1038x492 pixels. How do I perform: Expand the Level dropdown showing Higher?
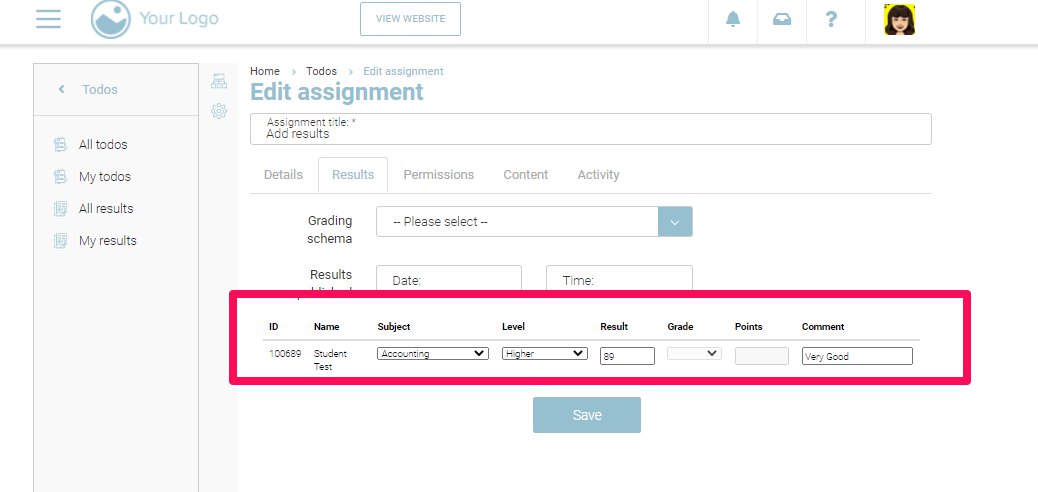(x=545, y=353)
